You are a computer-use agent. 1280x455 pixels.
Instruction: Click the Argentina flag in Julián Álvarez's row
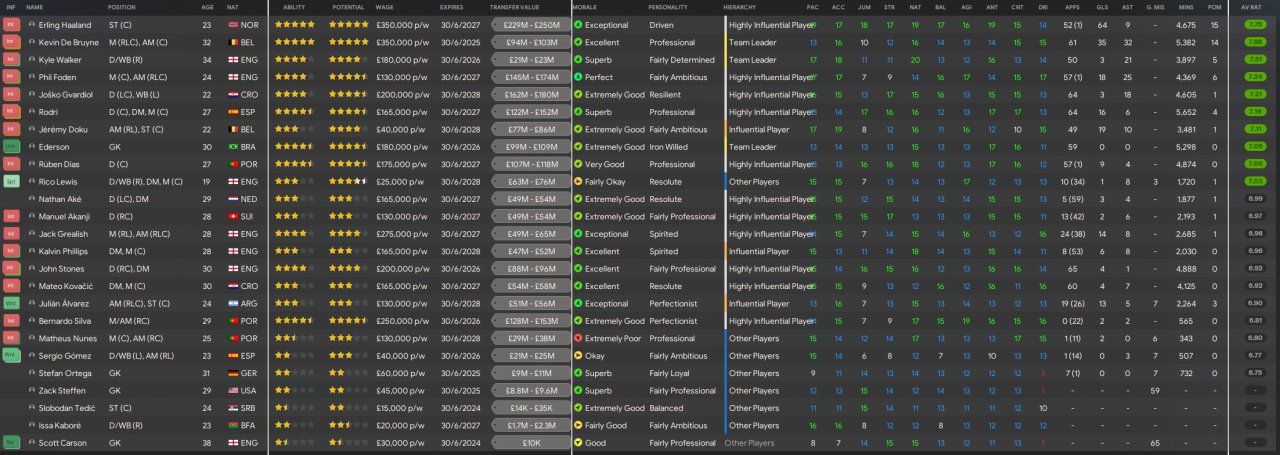(x=234, y=303)
